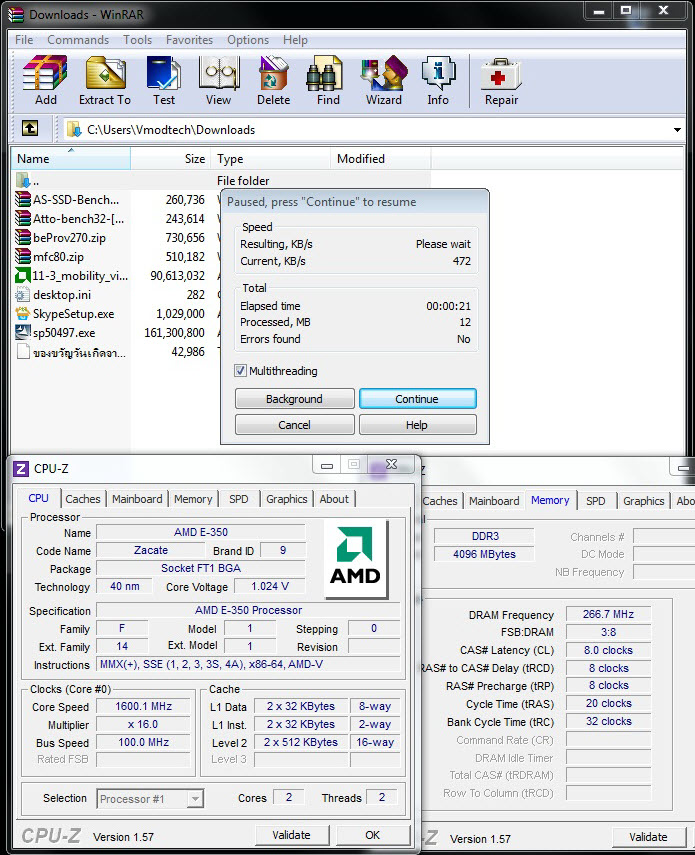Viewport: 695px width, 855px height.
Task: Switch to the Graphics tab in front CPU-Z
Action: tap(287, 499)
